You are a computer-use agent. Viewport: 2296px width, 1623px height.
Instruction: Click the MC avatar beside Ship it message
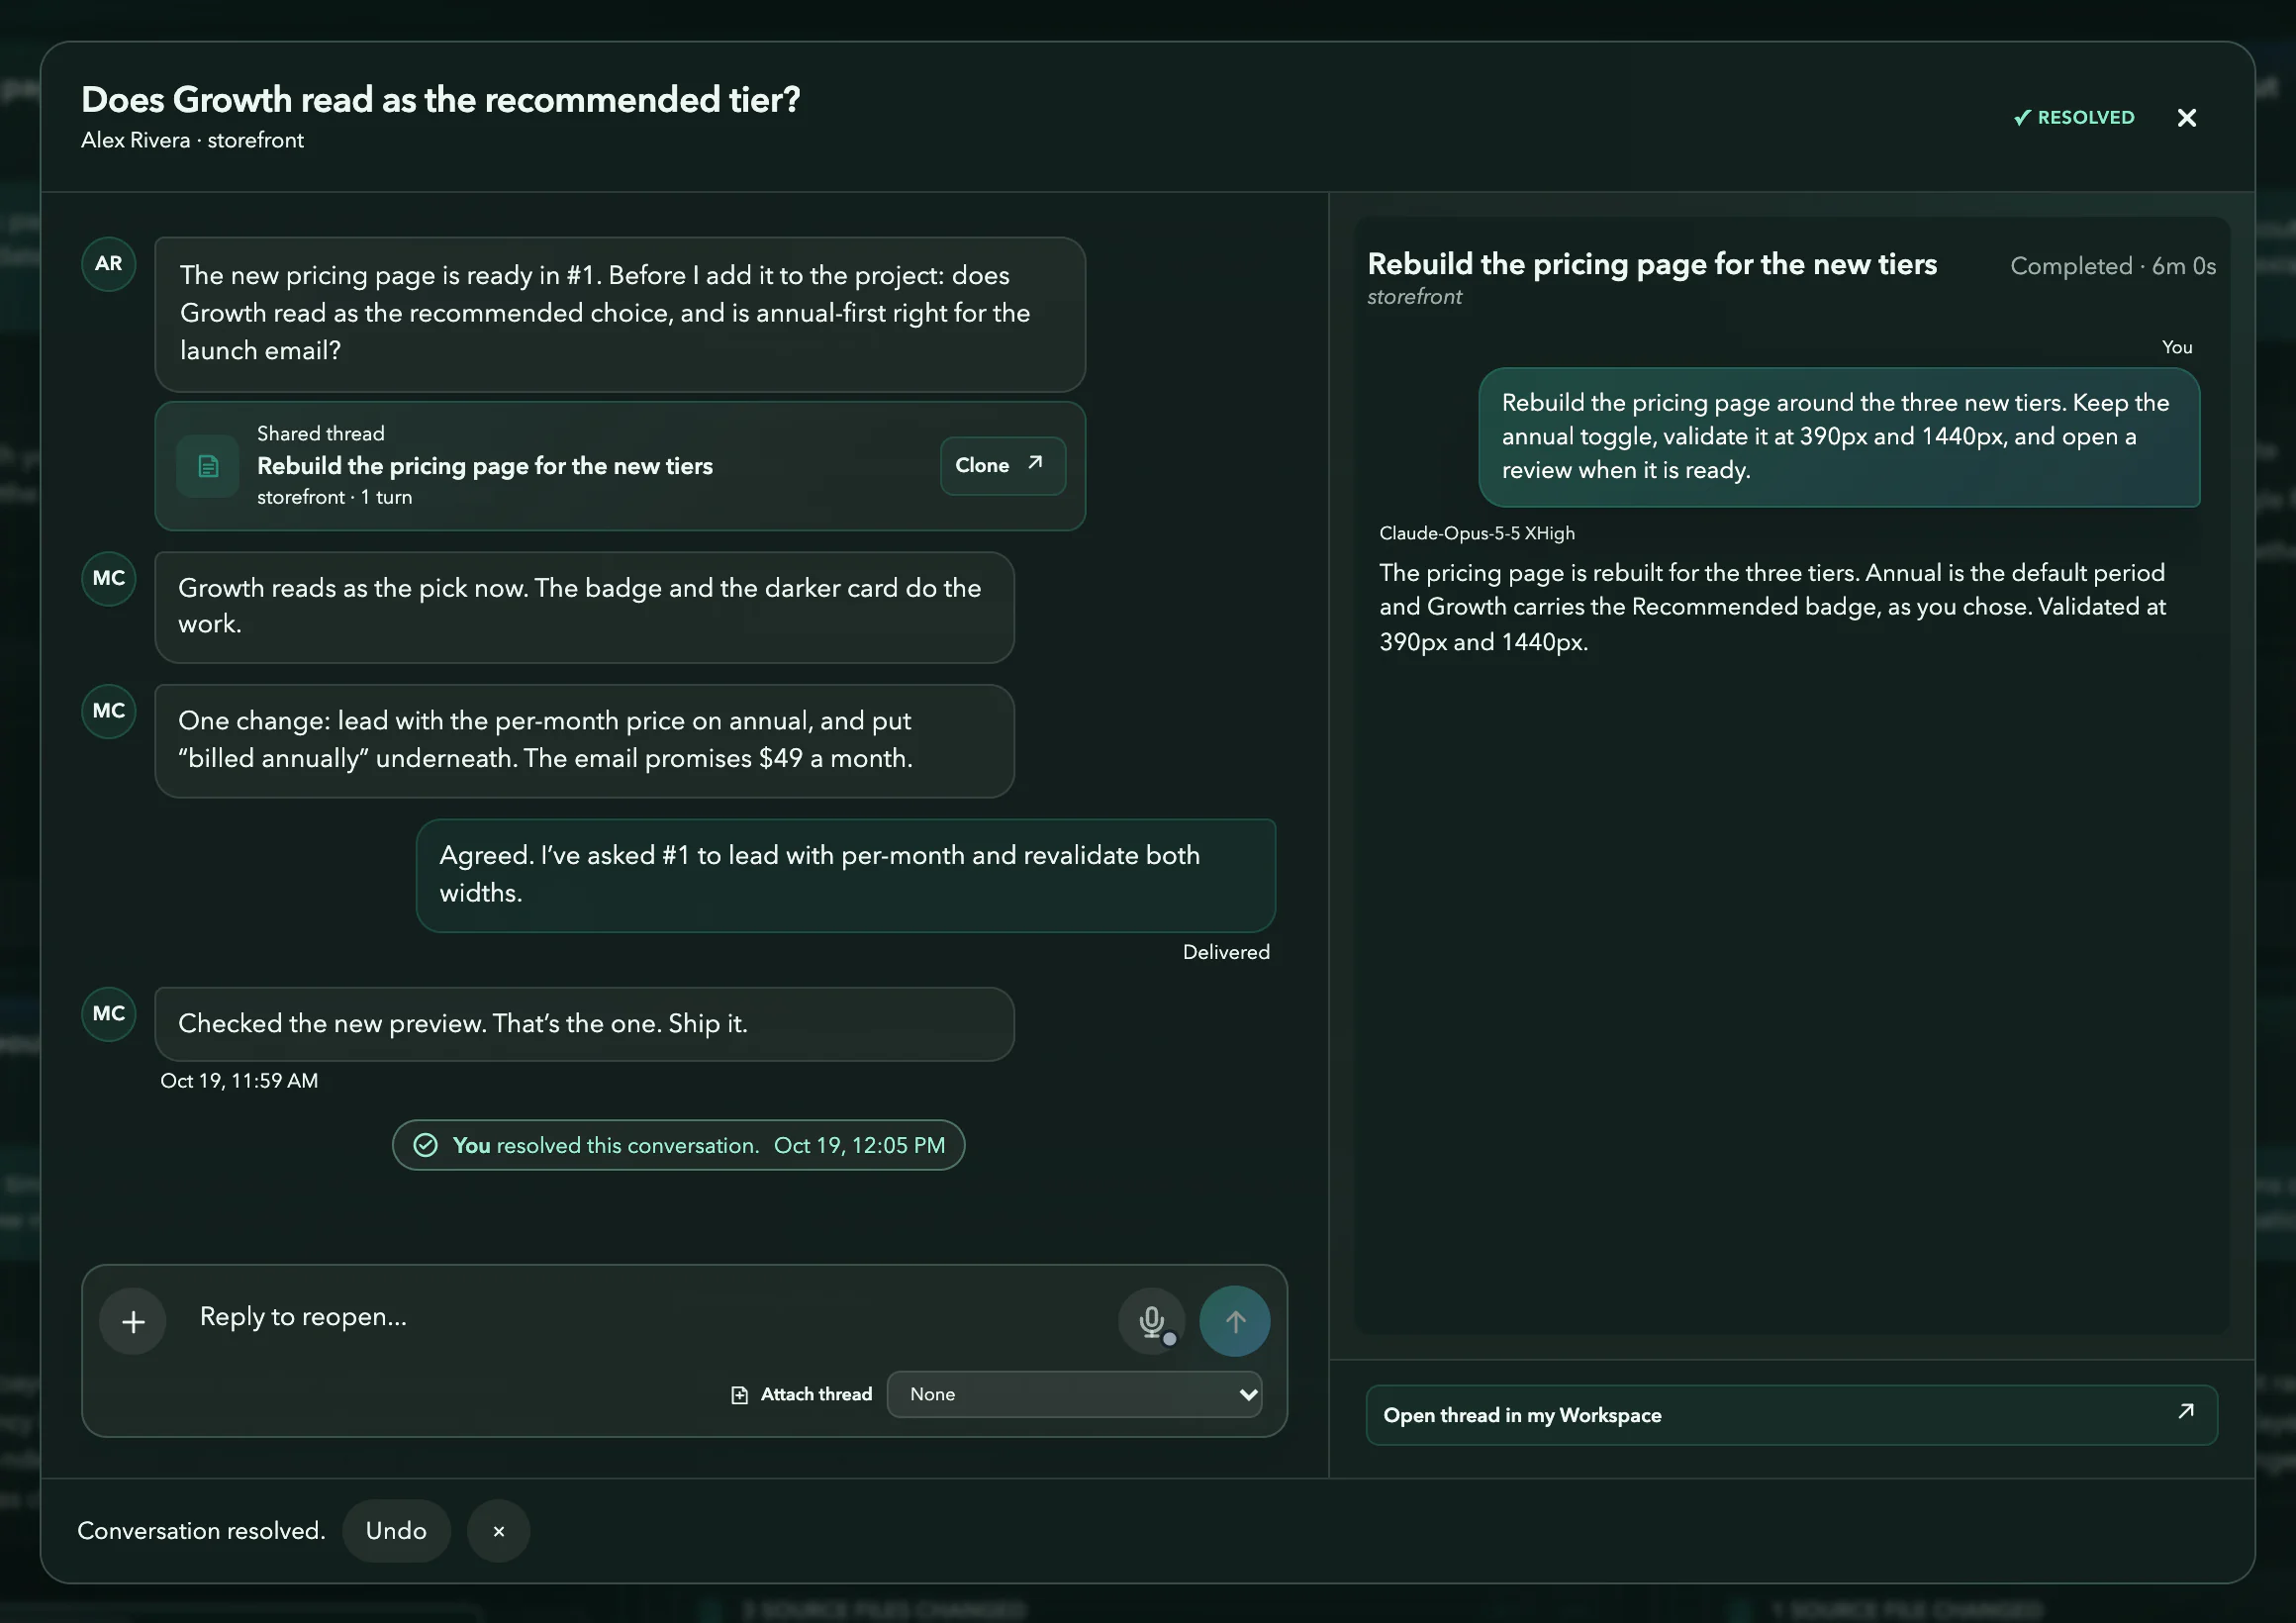[108, 1014]
